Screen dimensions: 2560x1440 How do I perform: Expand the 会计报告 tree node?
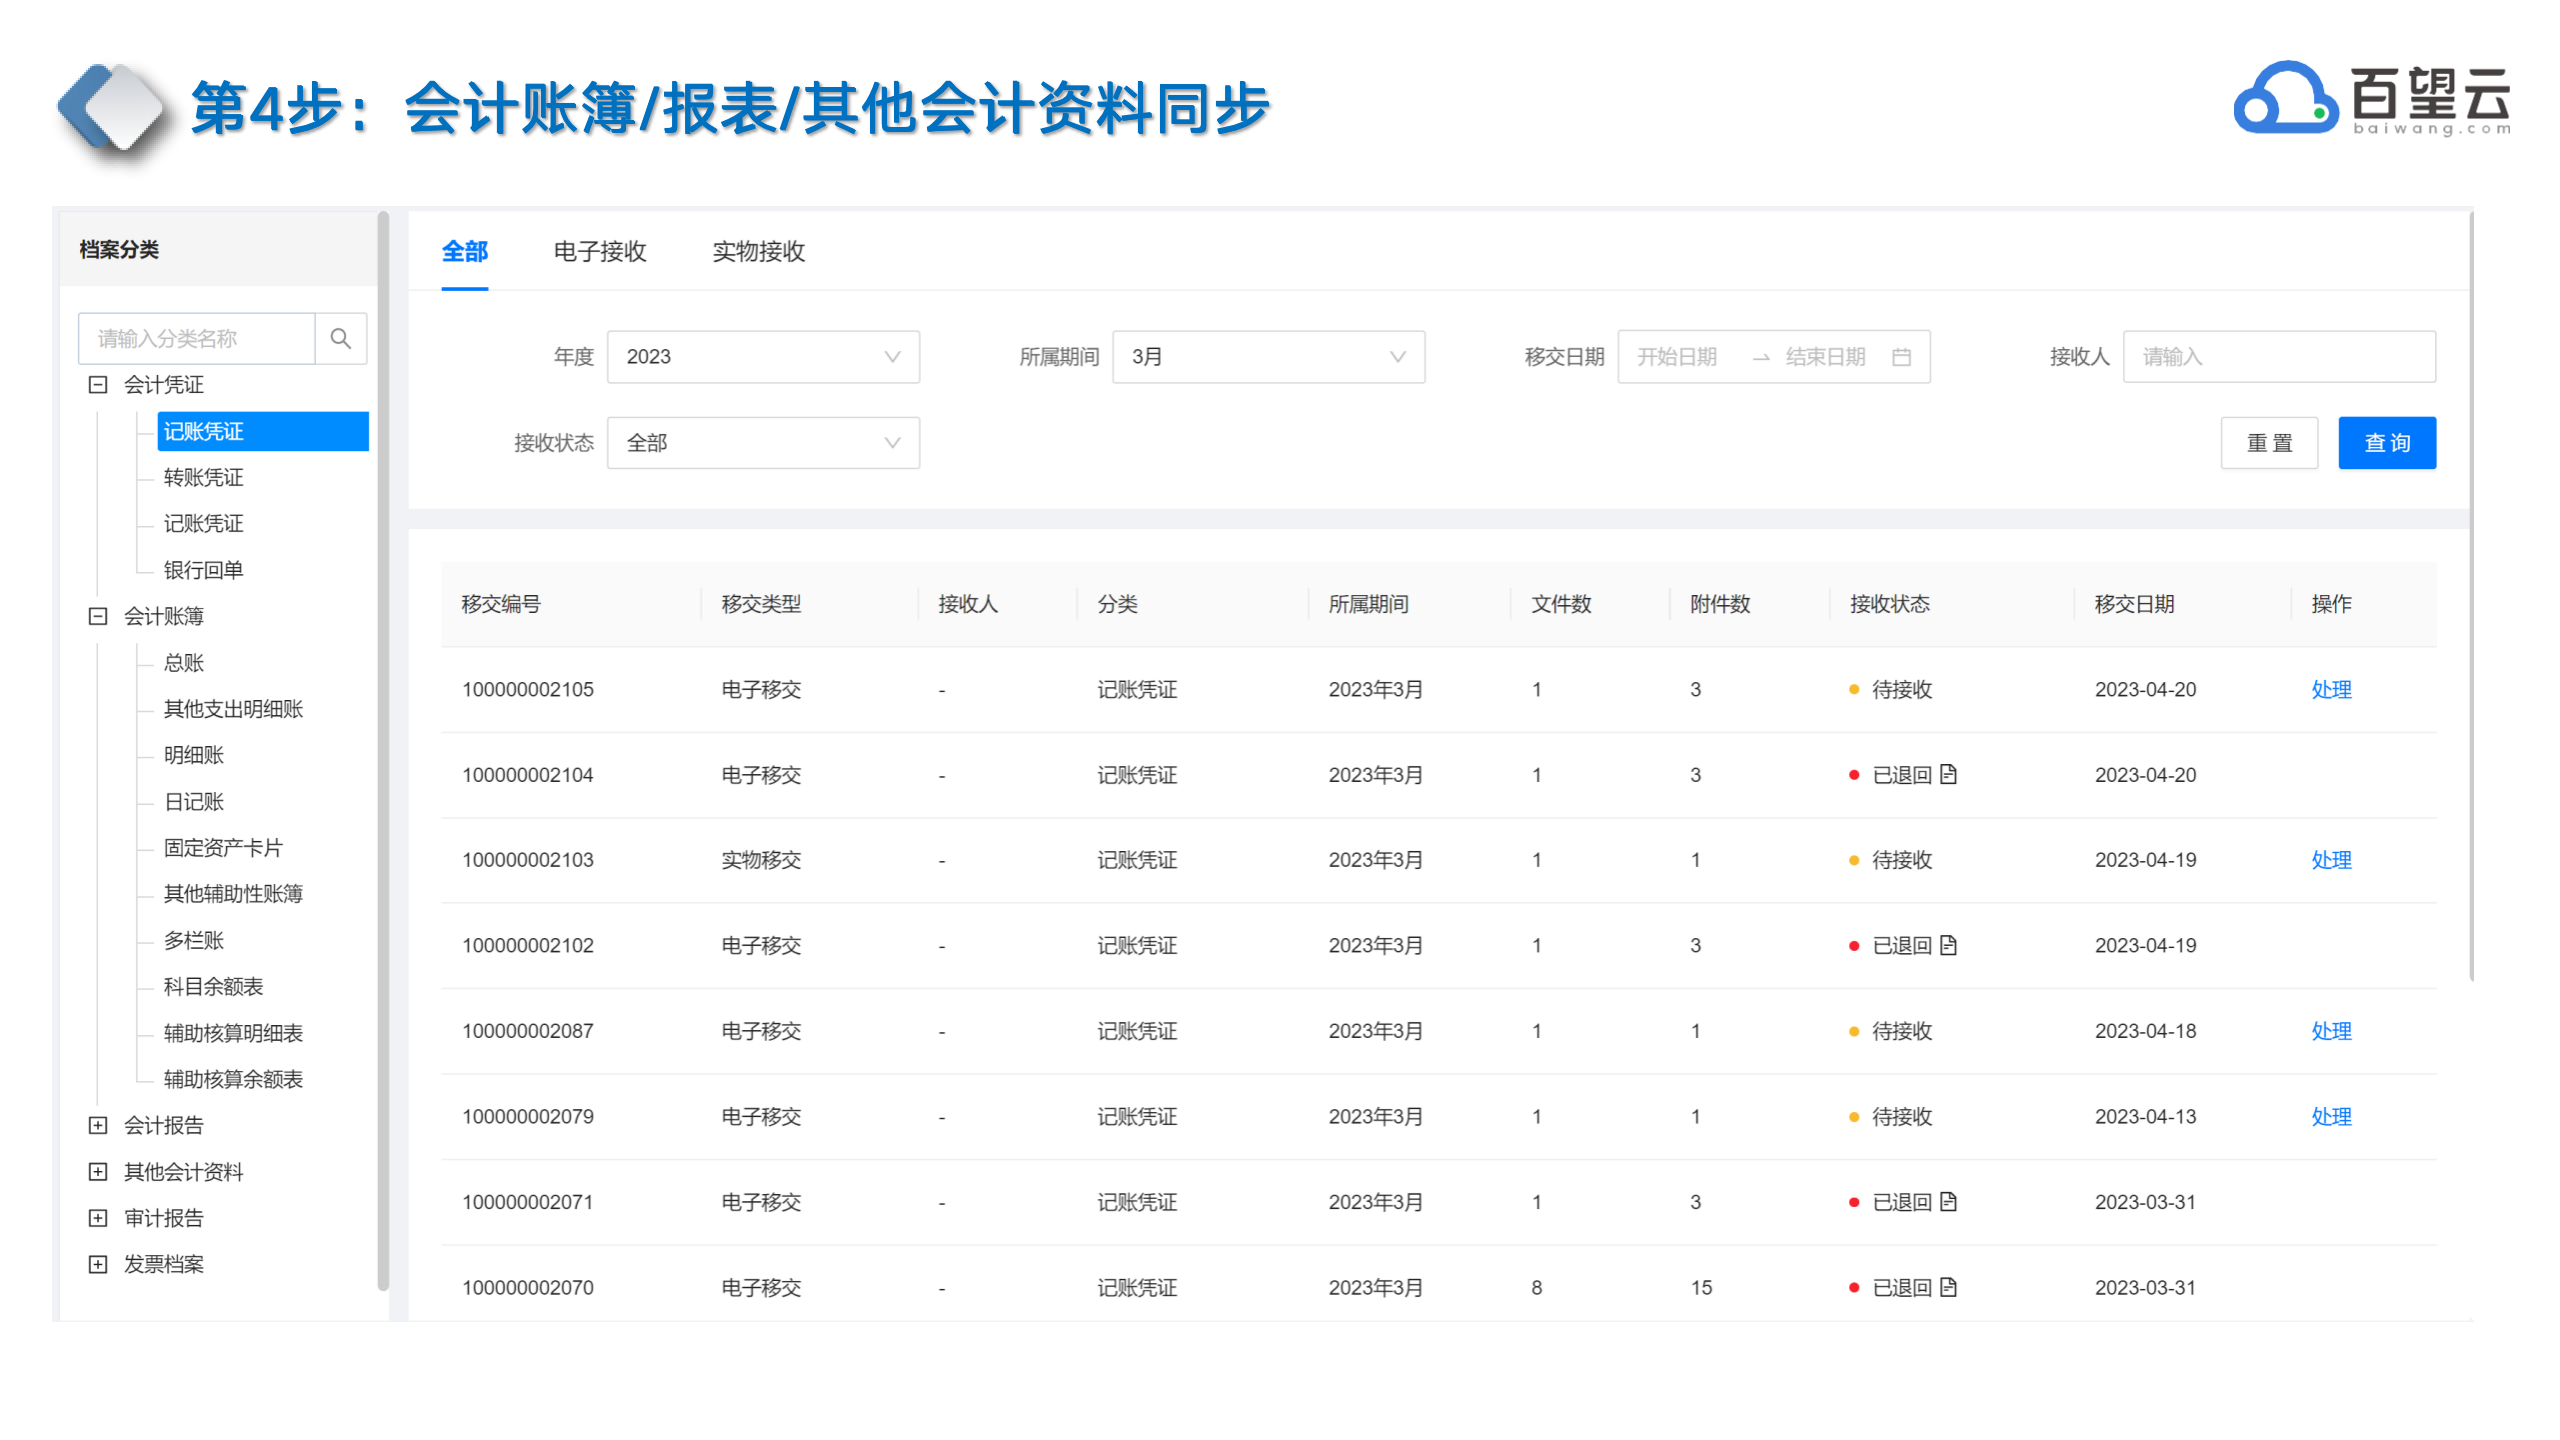98,1125
